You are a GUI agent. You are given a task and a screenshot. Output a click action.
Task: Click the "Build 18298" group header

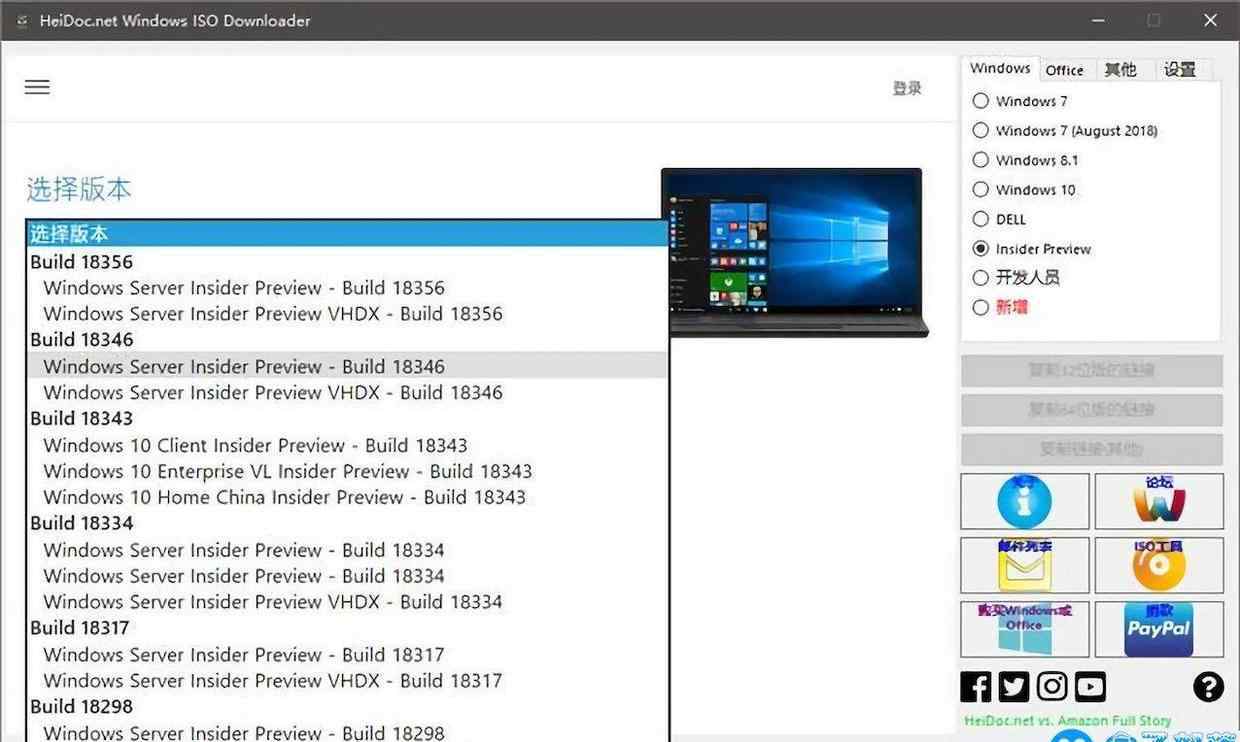82,706
